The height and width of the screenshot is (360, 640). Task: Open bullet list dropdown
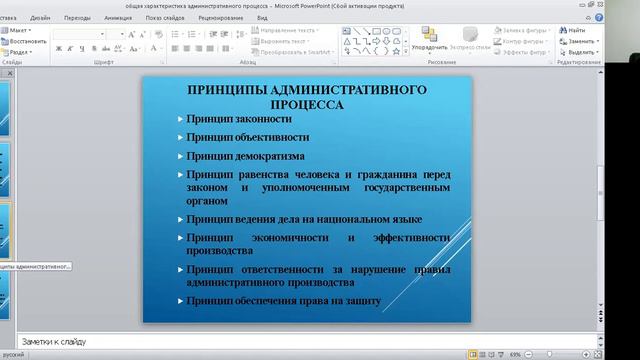(182, 34)
